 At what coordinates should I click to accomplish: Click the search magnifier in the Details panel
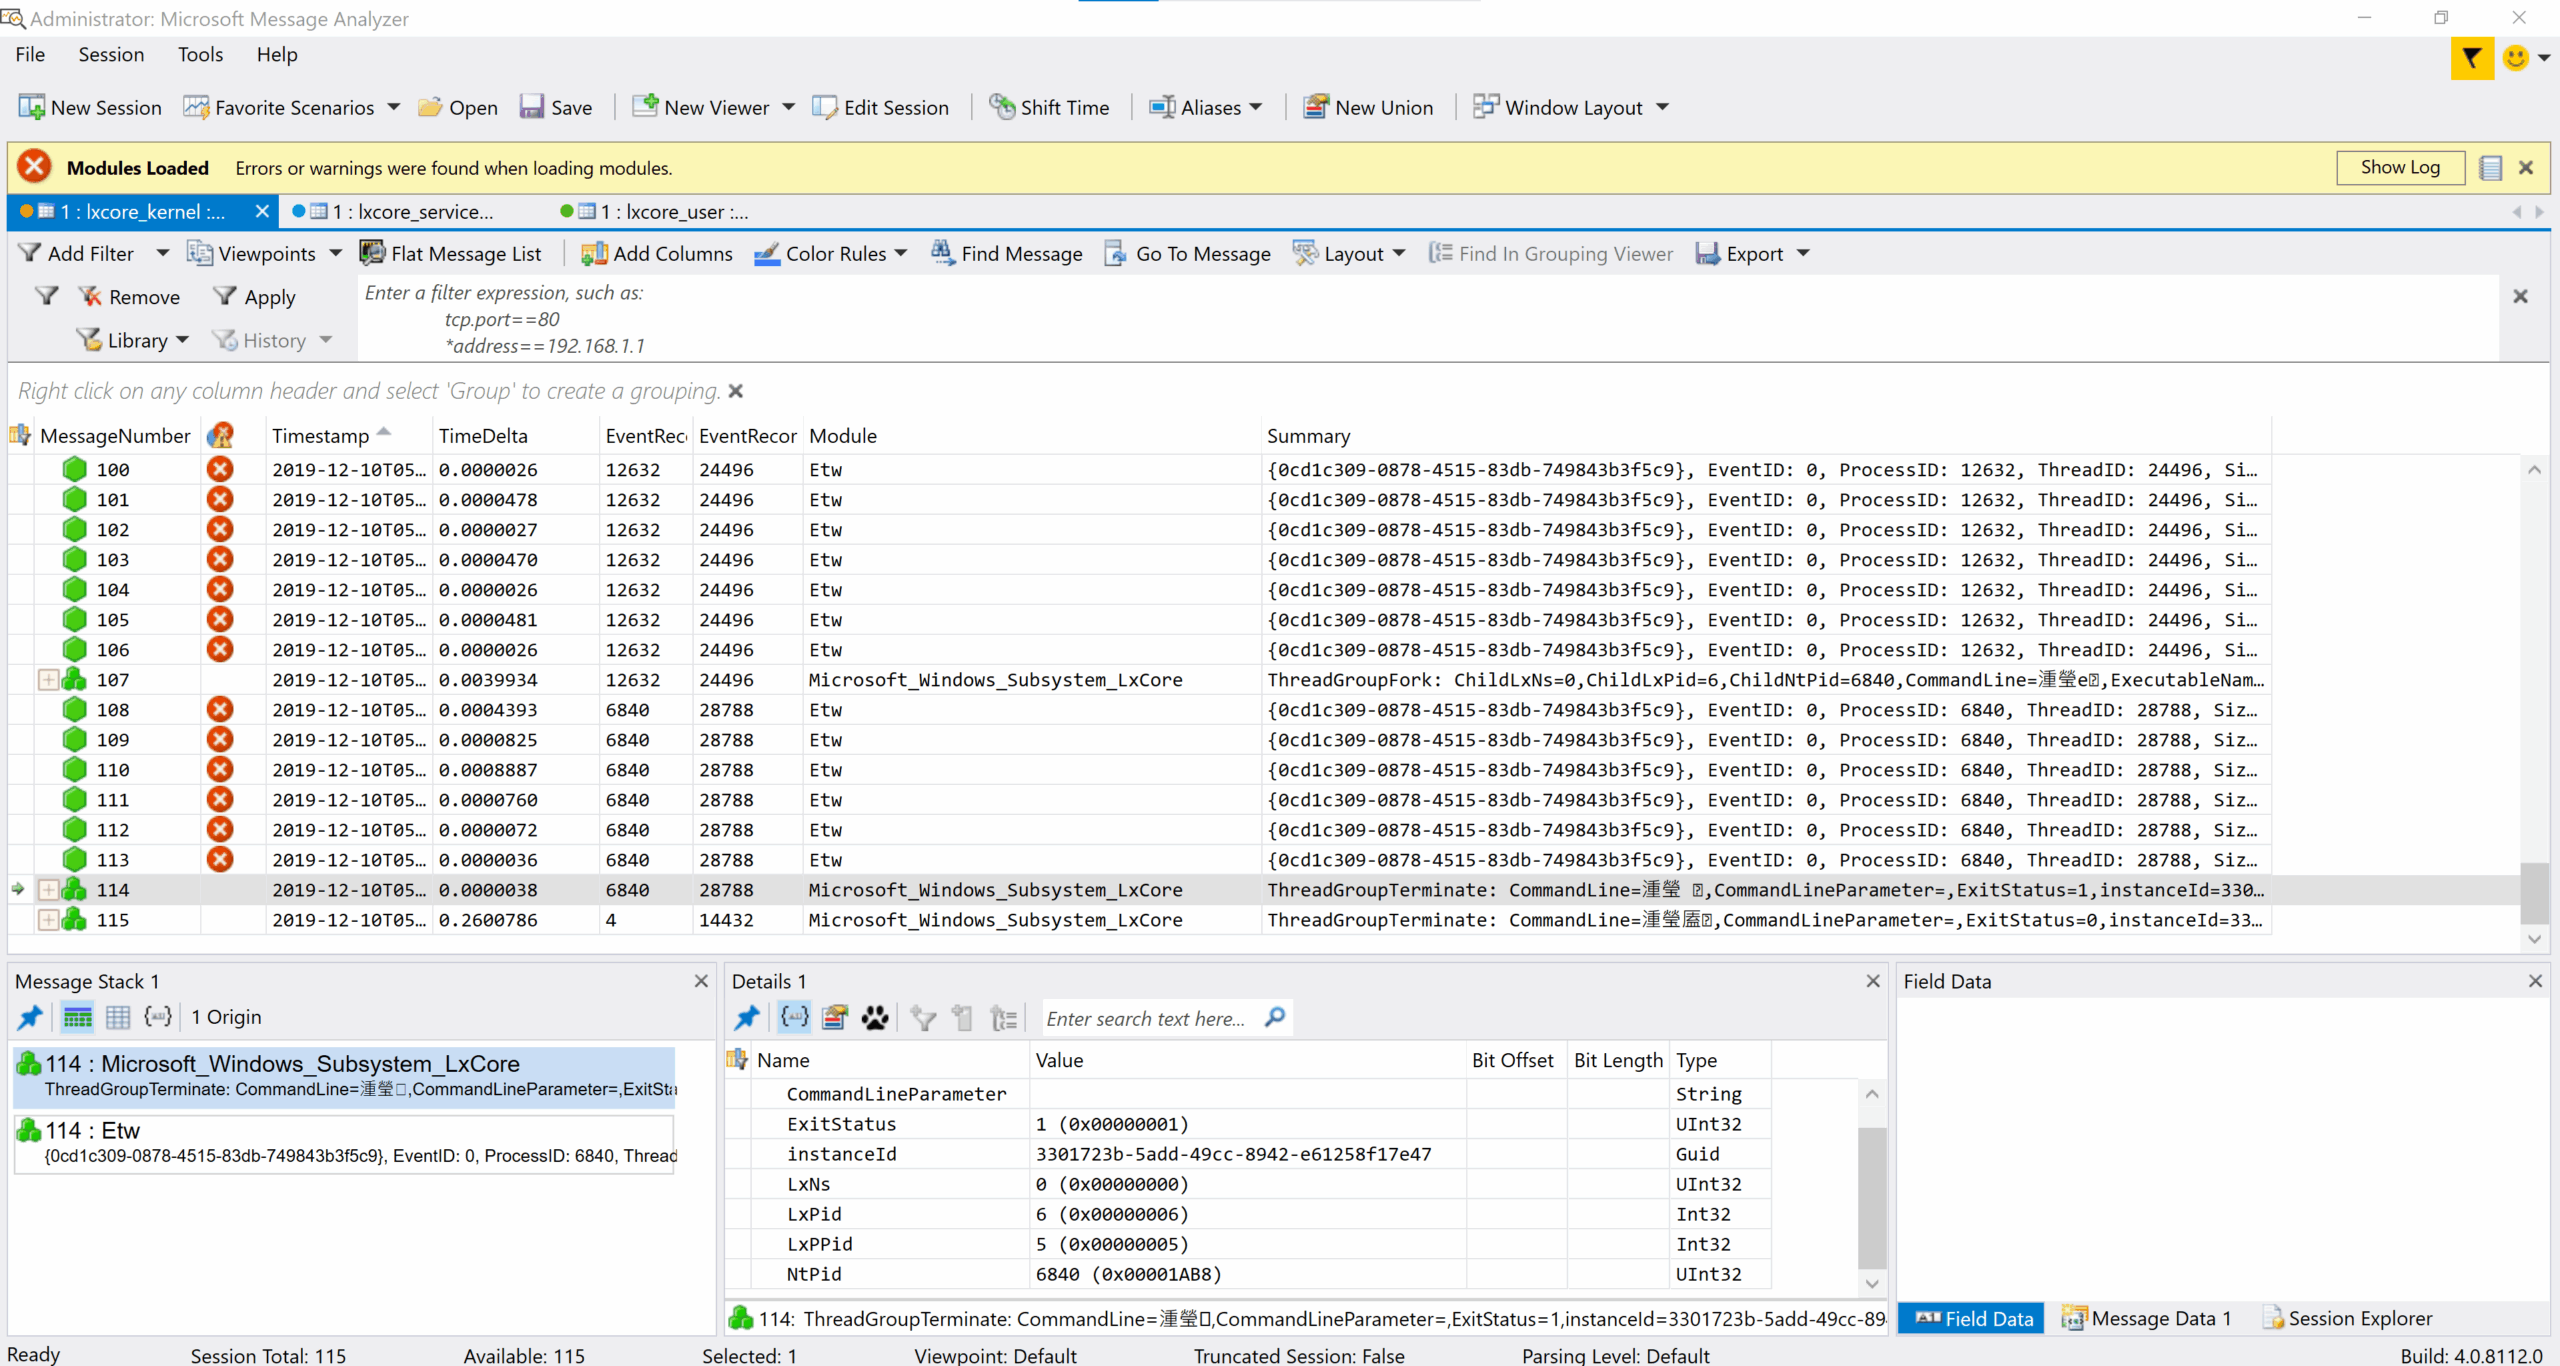click(x=1274, y=1017)
